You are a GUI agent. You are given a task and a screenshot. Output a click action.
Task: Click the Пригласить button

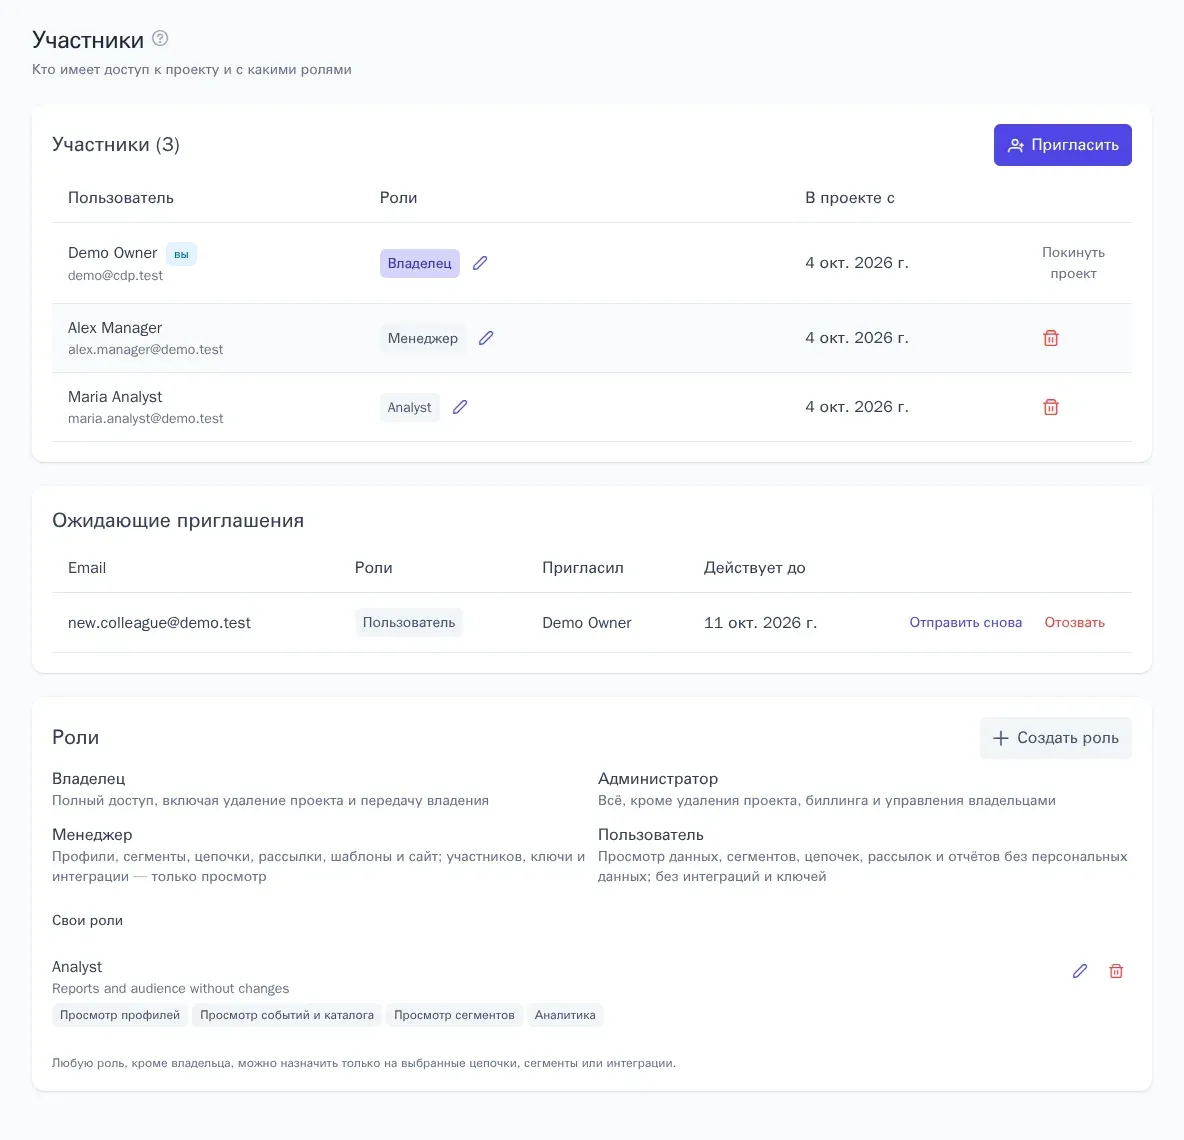pos(1062,145)
